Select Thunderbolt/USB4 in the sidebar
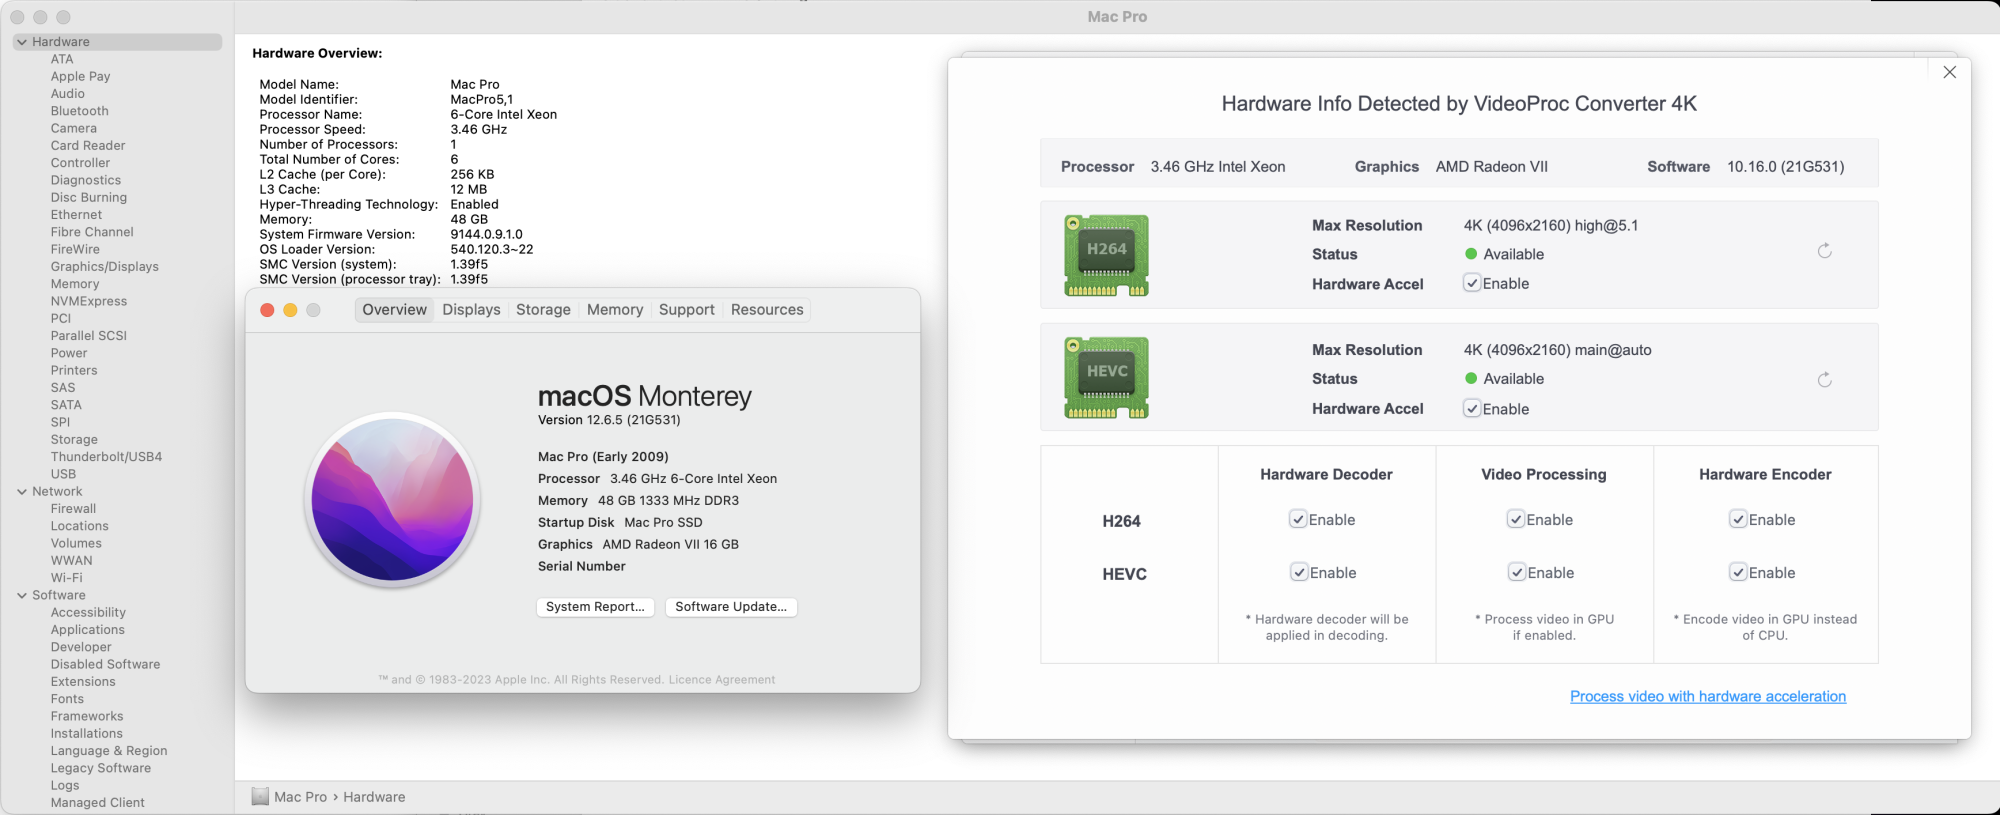 point(106,457)
